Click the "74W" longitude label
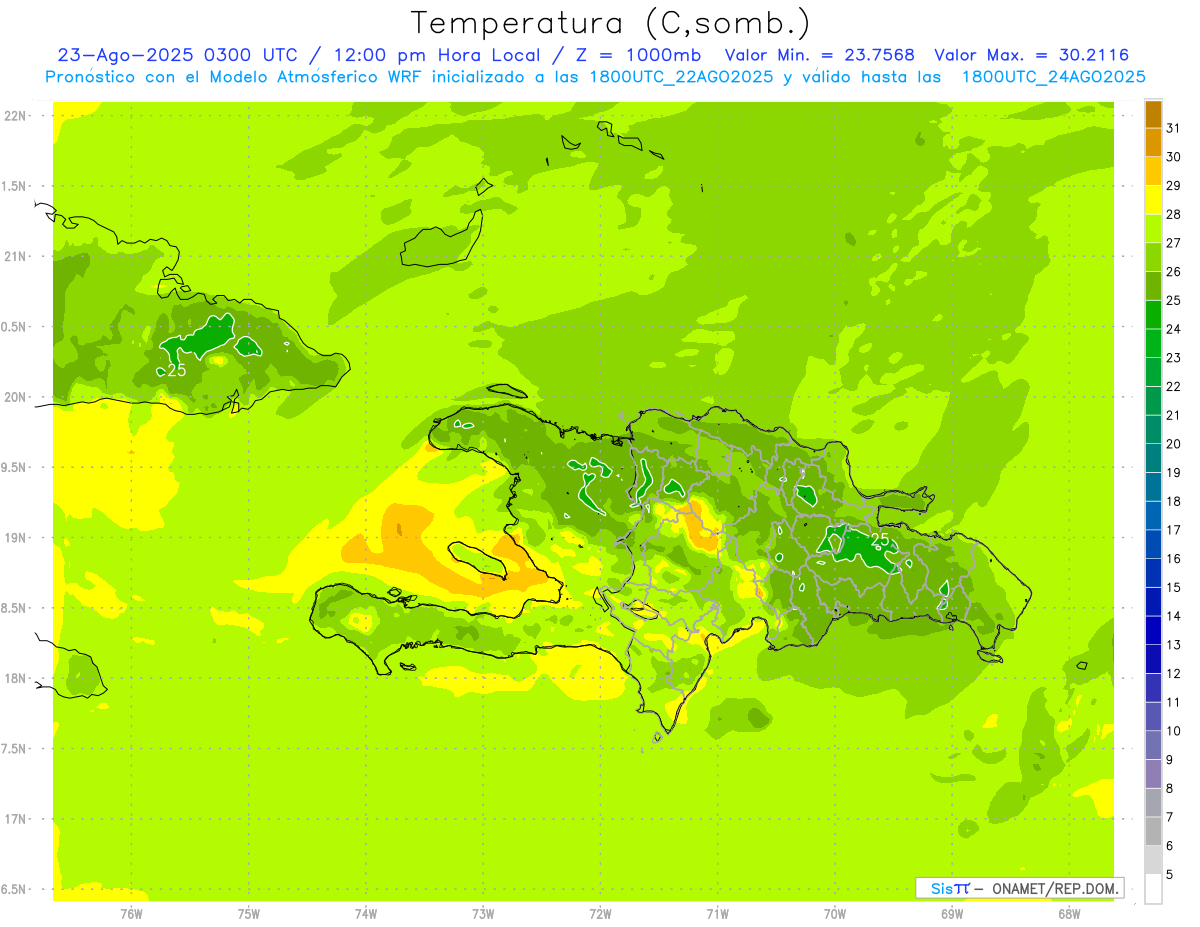The image size is (1200, 927). click(366, 913)
